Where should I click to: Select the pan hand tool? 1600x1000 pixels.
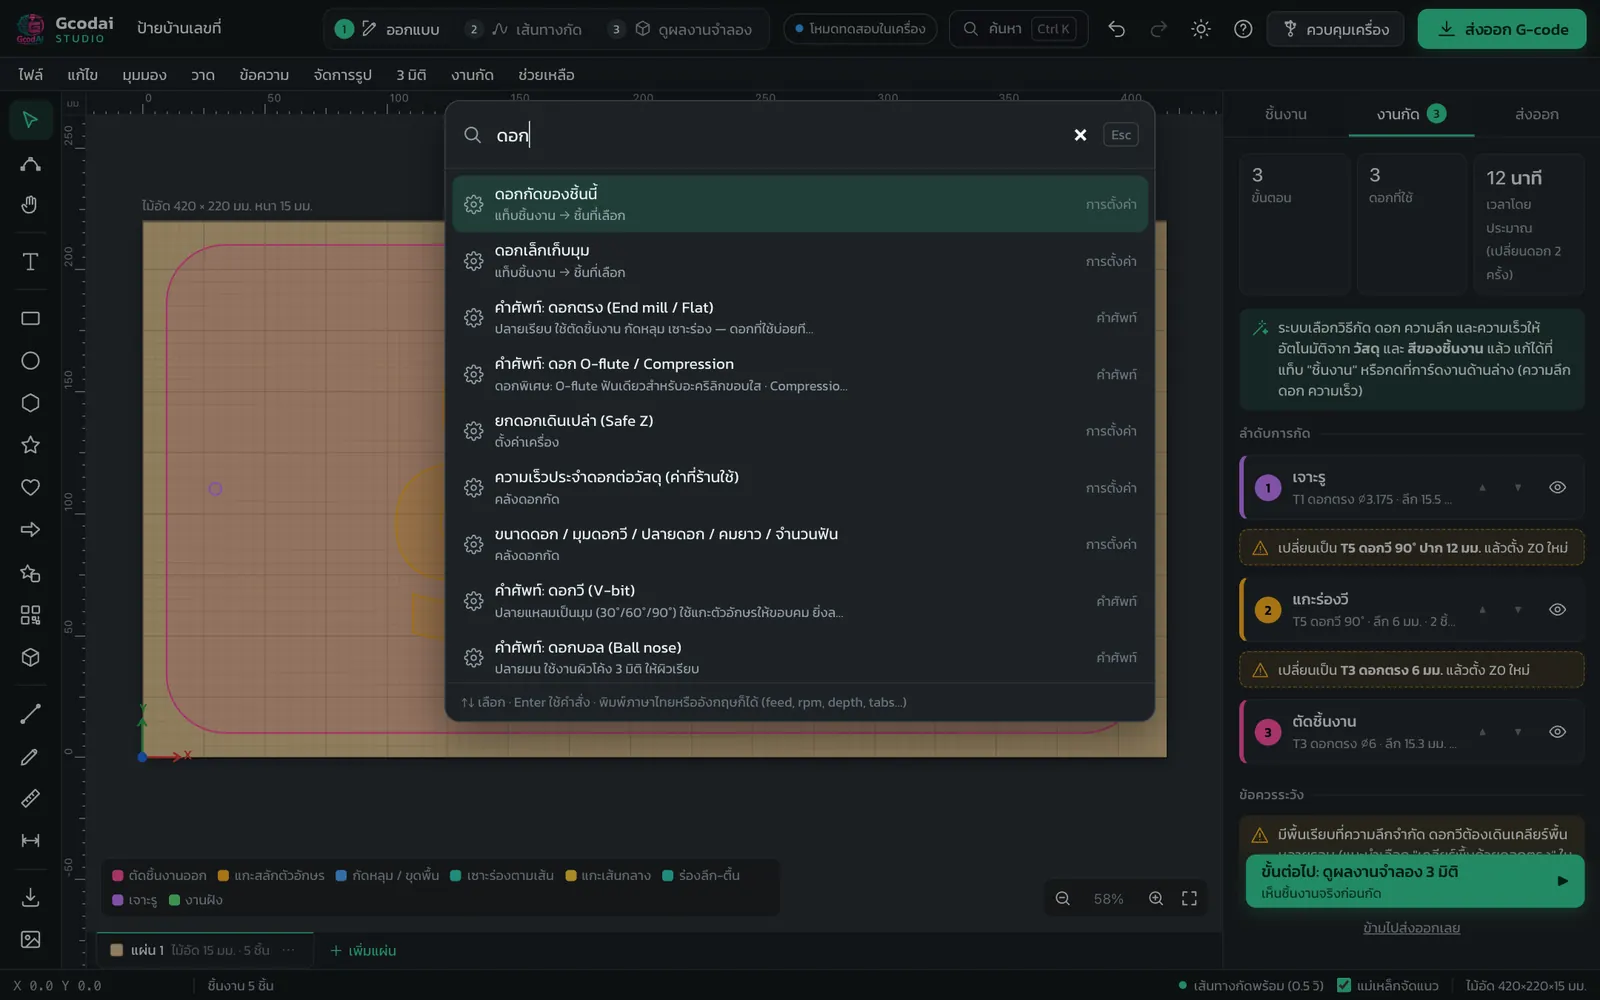pyautogui.click(x=30, y=205)
